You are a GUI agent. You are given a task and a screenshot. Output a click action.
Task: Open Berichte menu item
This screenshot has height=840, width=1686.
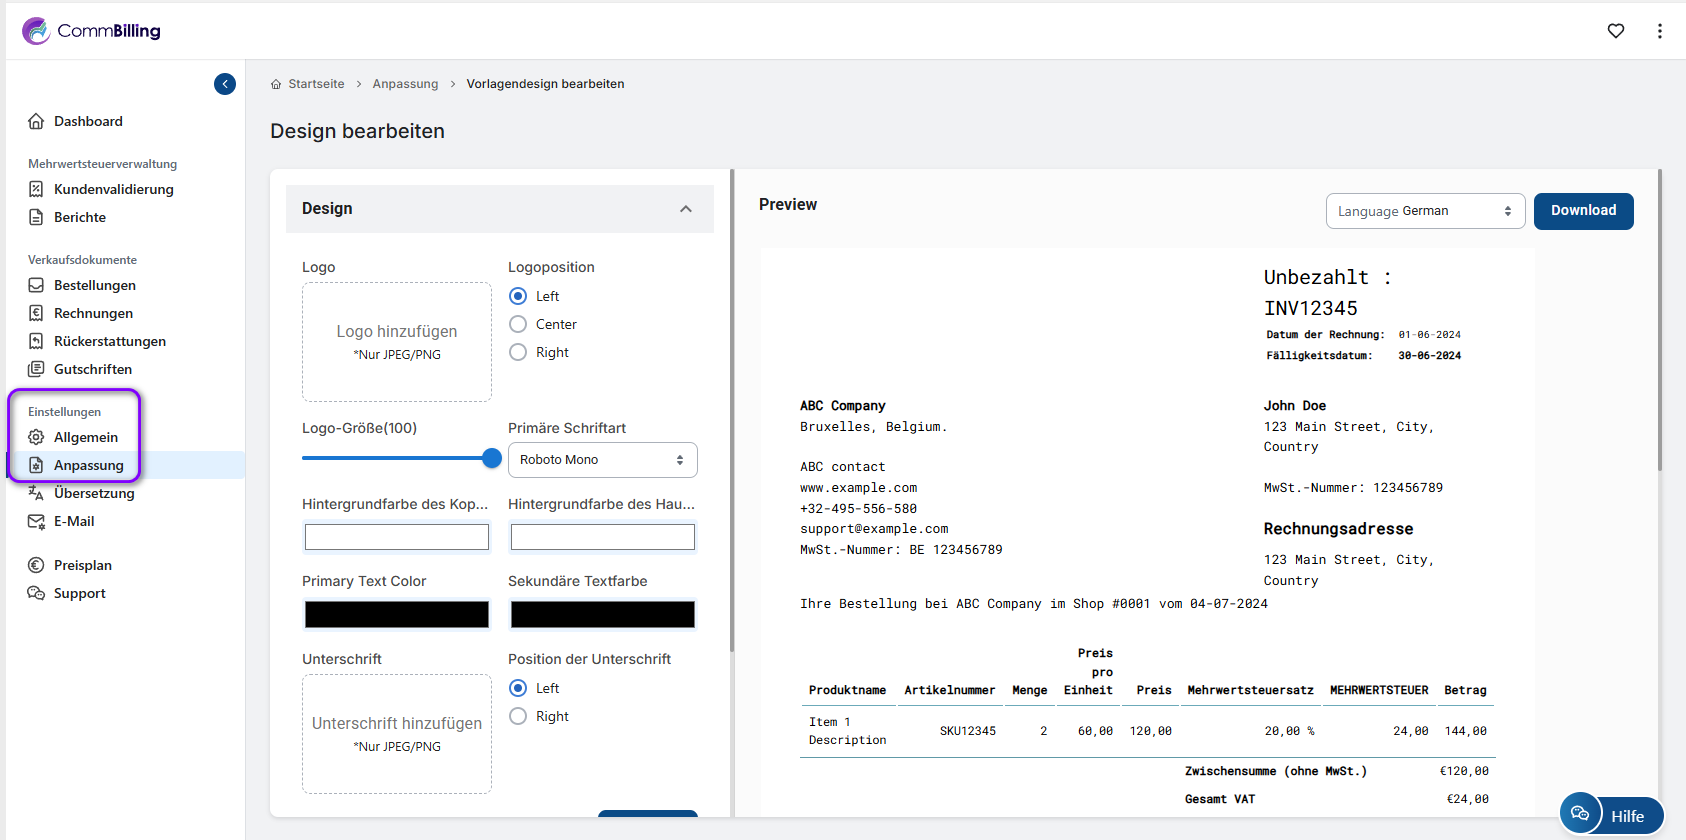[x=80, y=217]
